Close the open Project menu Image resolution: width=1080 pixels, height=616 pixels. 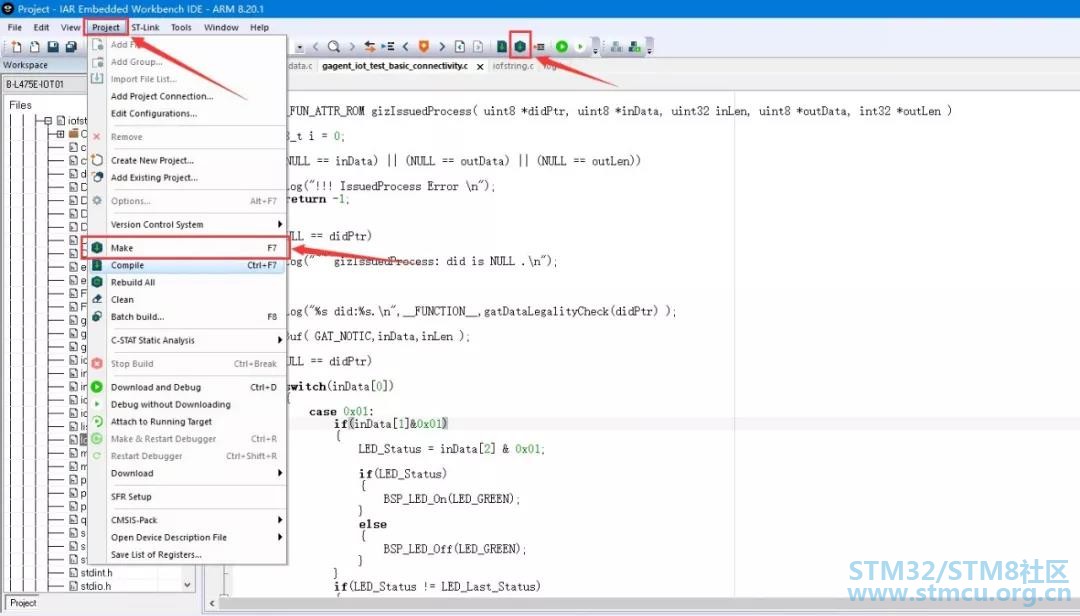(106, 28)
